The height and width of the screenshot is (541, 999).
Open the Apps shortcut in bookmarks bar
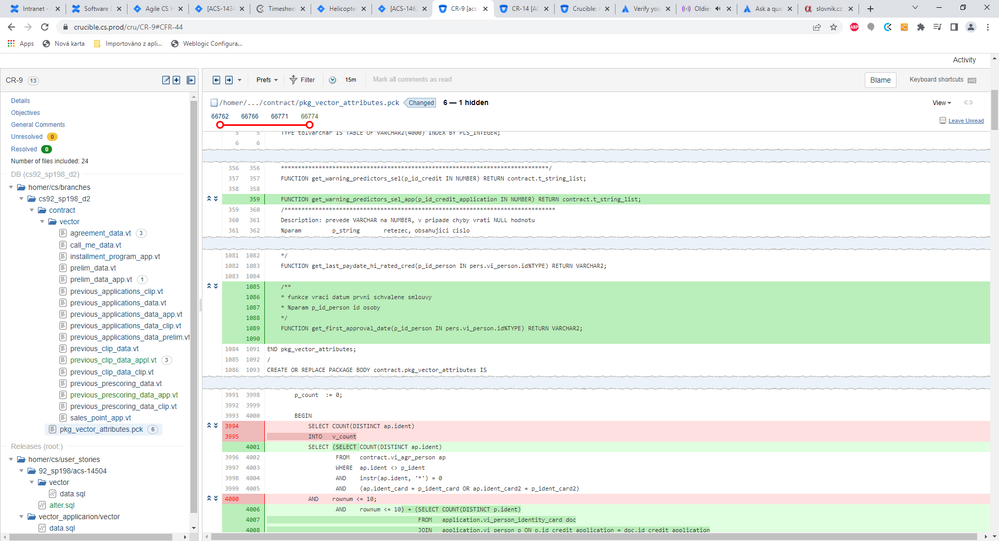coord(20,43)
